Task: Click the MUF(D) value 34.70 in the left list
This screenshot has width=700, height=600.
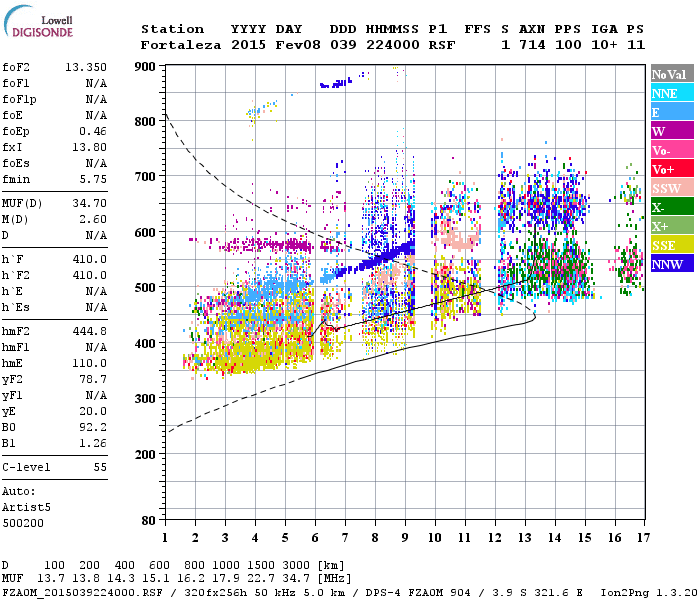Action: coord(89,203)
